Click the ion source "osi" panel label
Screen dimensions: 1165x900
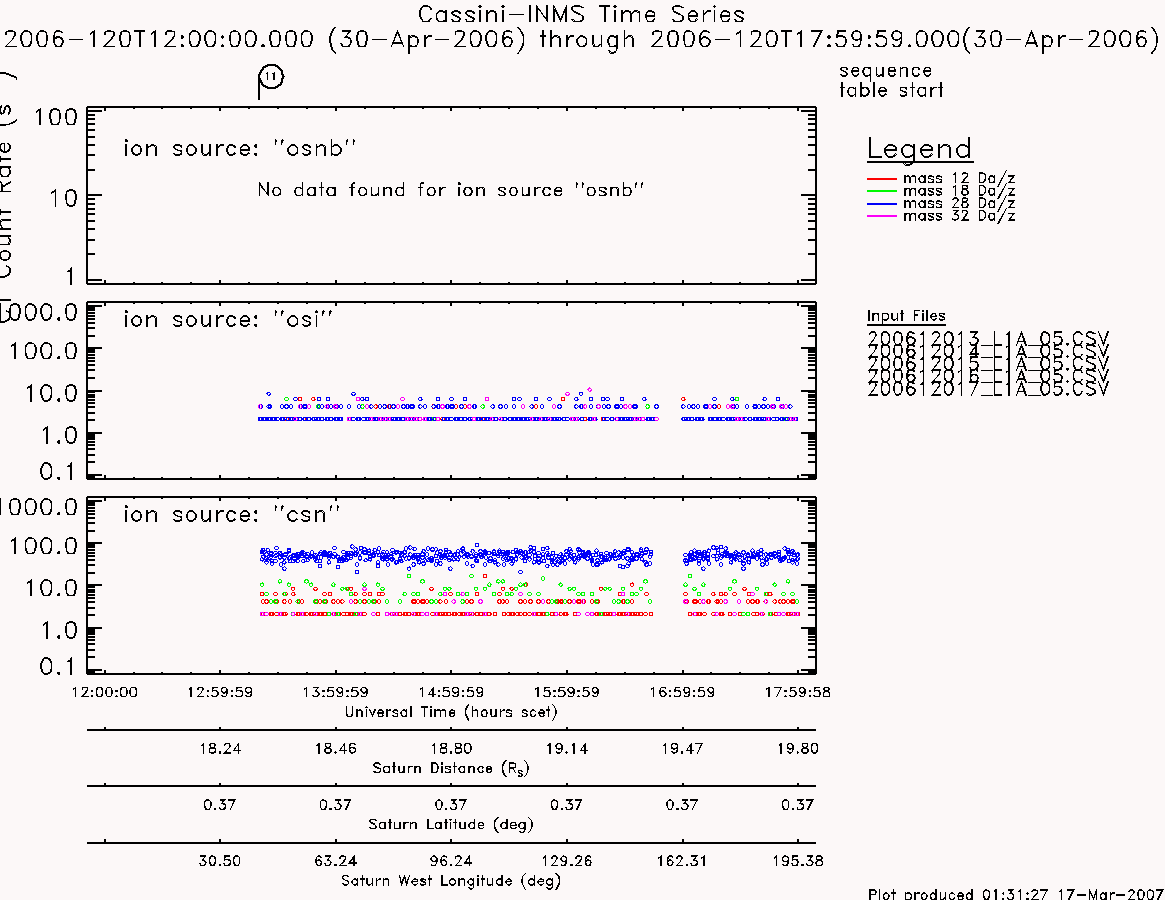point(228,320)
